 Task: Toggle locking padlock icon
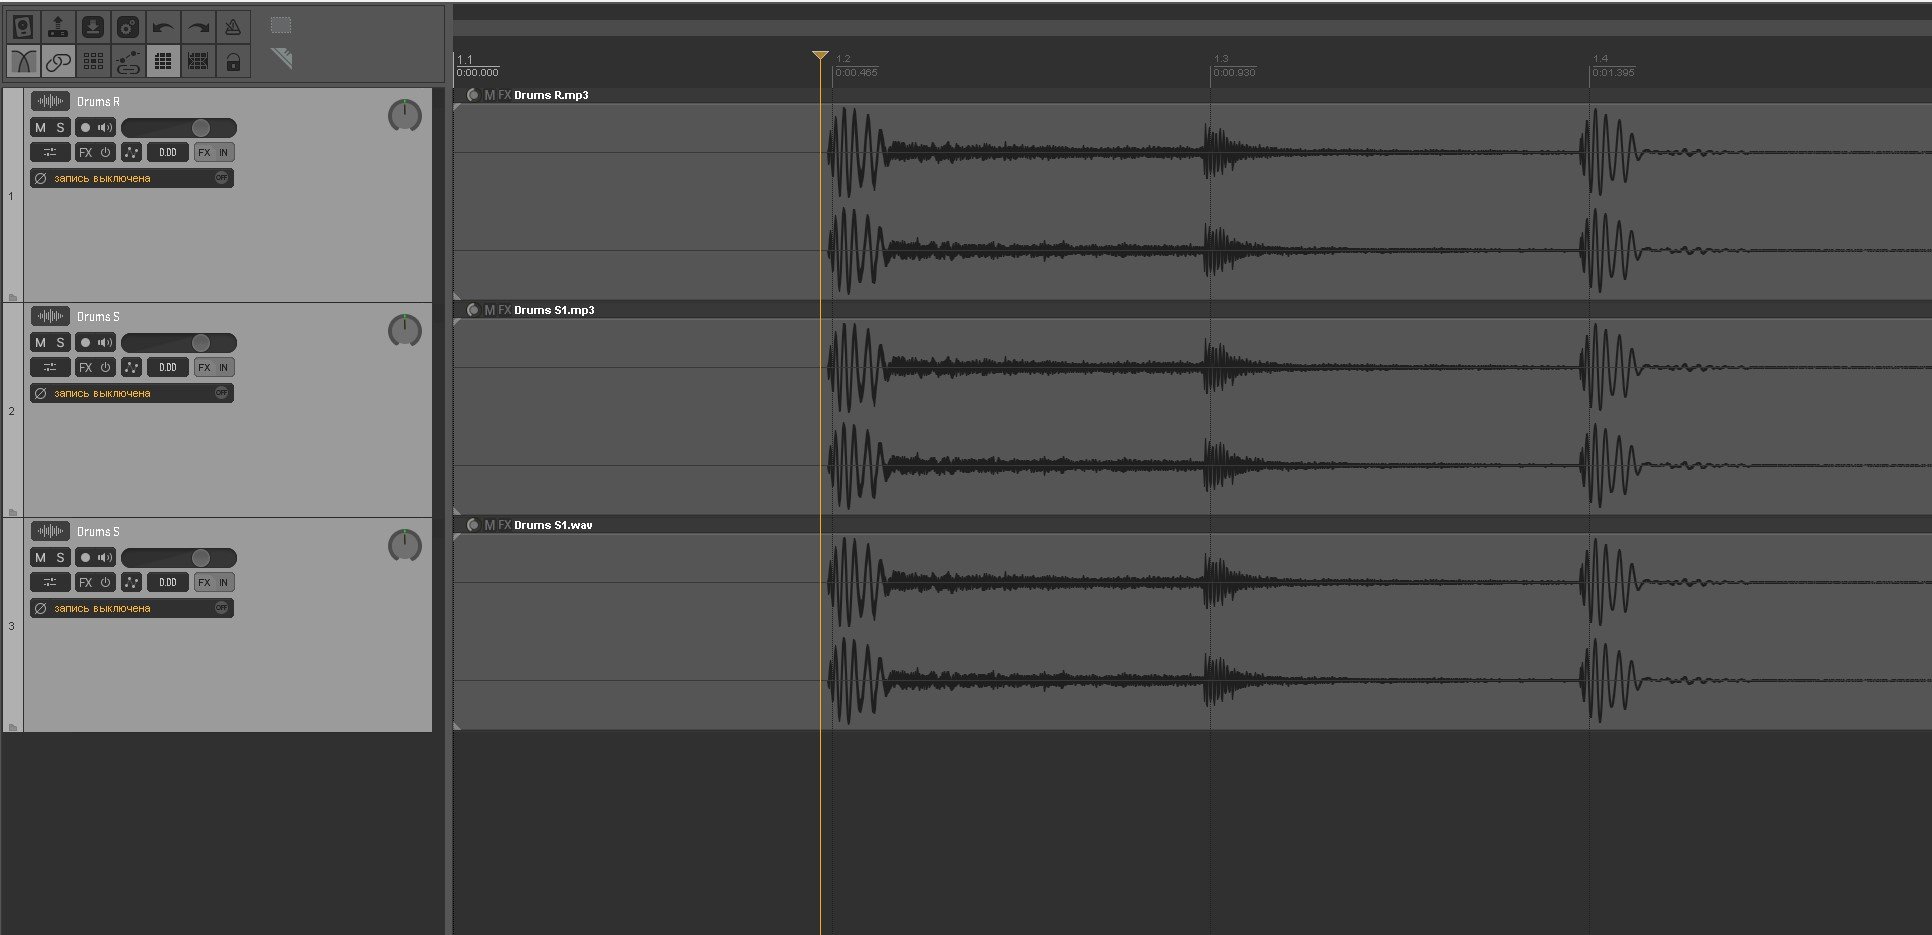pyautogui.click(x=233, y=61)
